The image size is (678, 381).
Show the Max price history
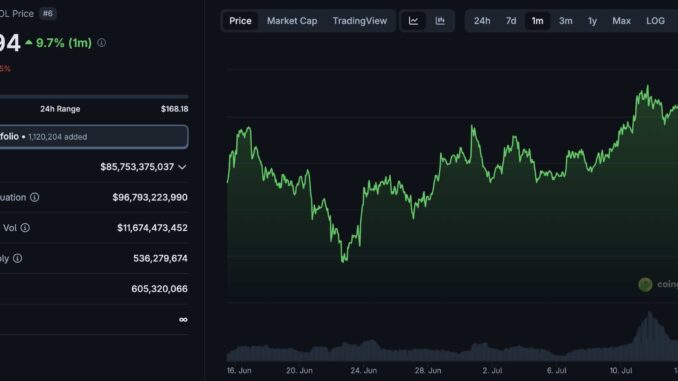(x=621, y=21)
